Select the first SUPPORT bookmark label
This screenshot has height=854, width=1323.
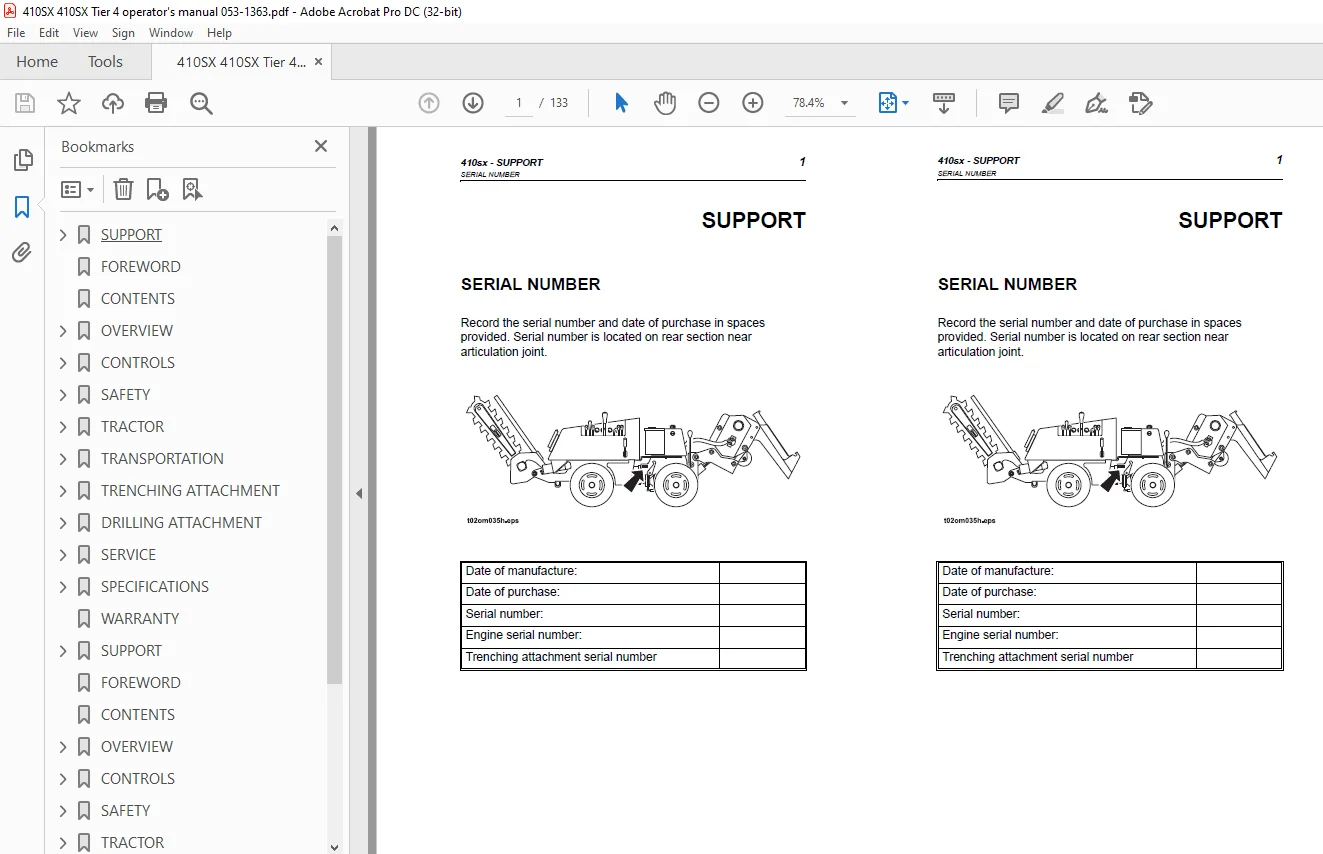(131, 235)
